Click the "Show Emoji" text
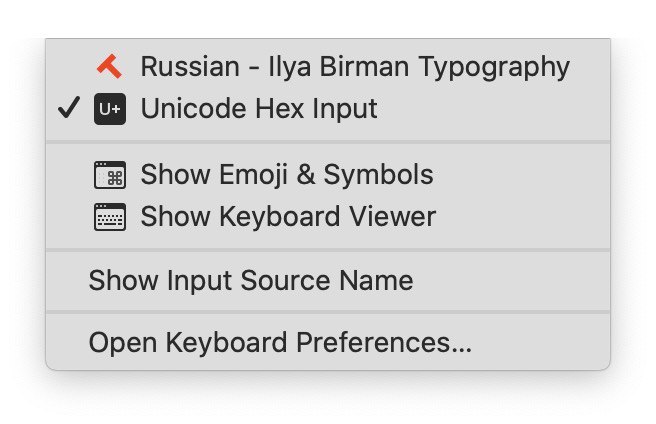 (x=214, y=175)
